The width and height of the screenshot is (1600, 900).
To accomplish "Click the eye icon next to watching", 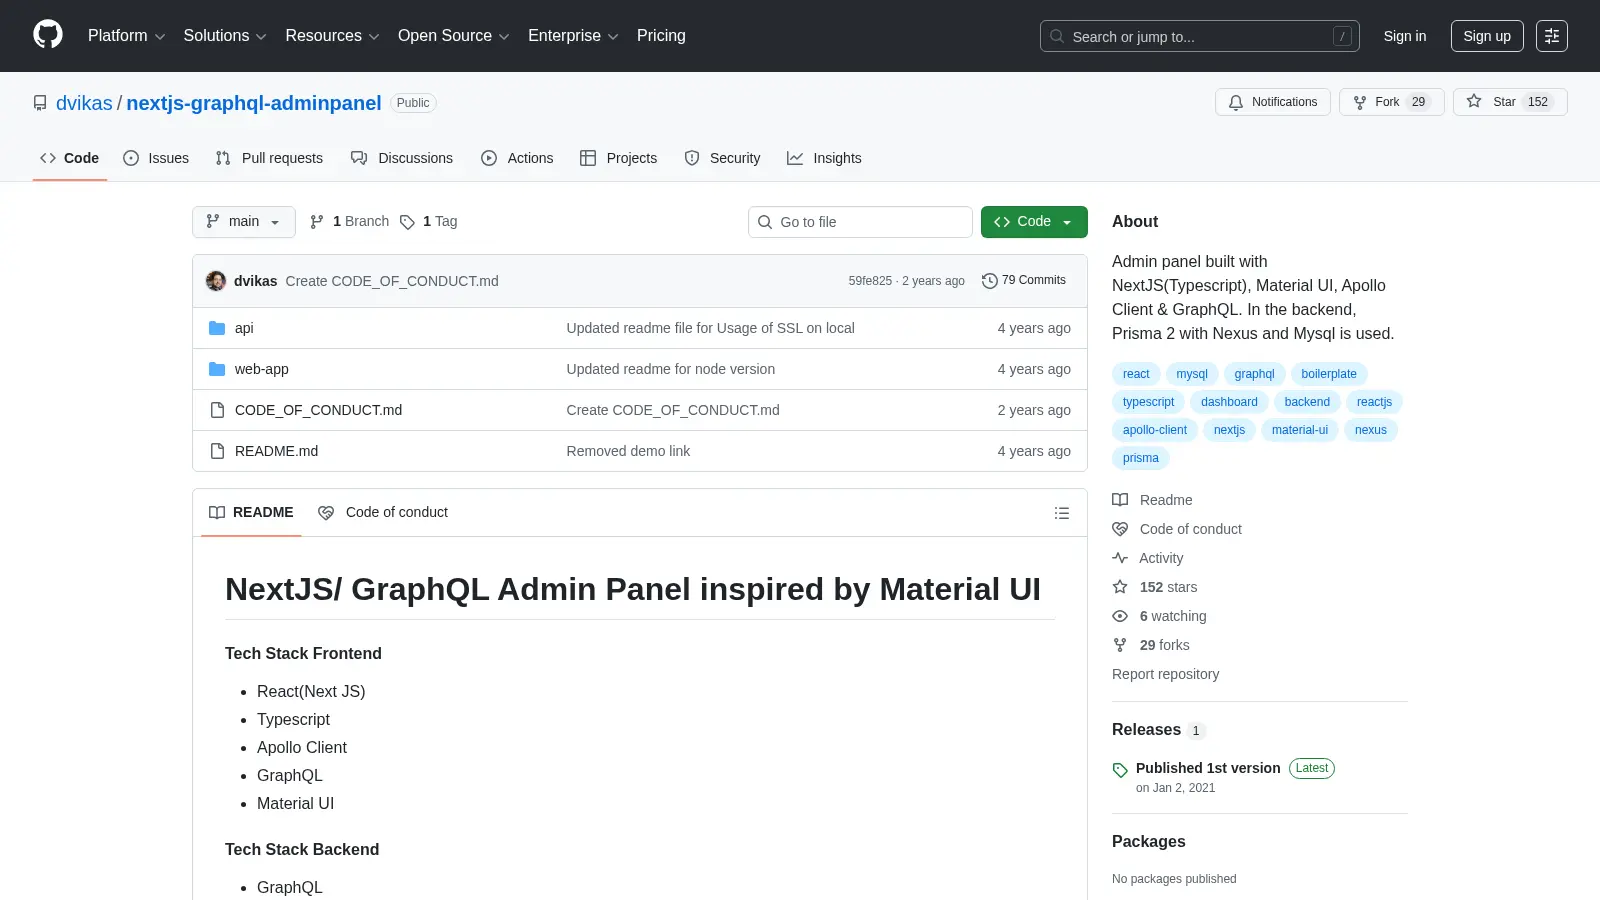I will (x=1120, y=616).
